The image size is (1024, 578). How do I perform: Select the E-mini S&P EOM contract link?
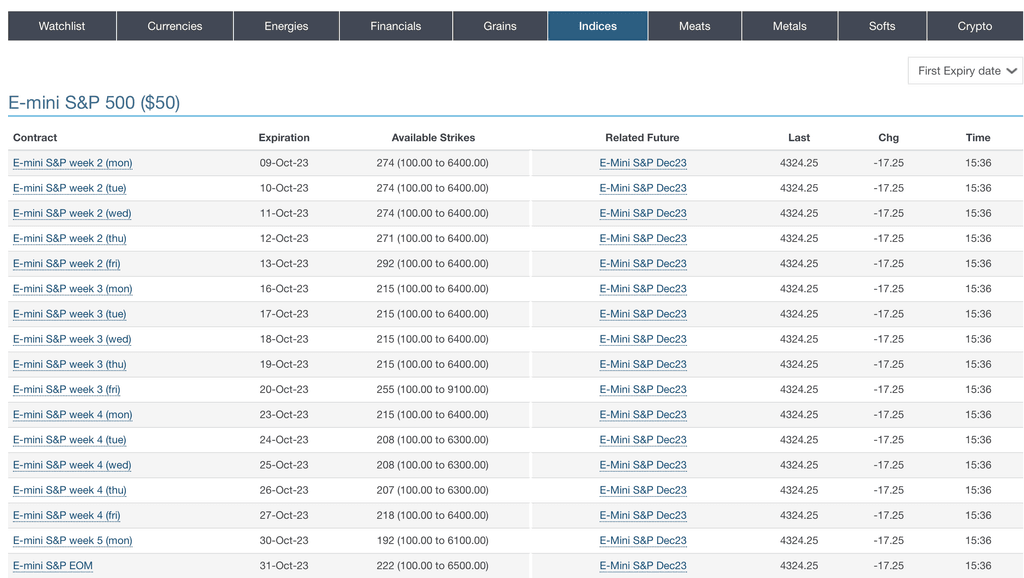pyautogui.click(x=53, y=566)
